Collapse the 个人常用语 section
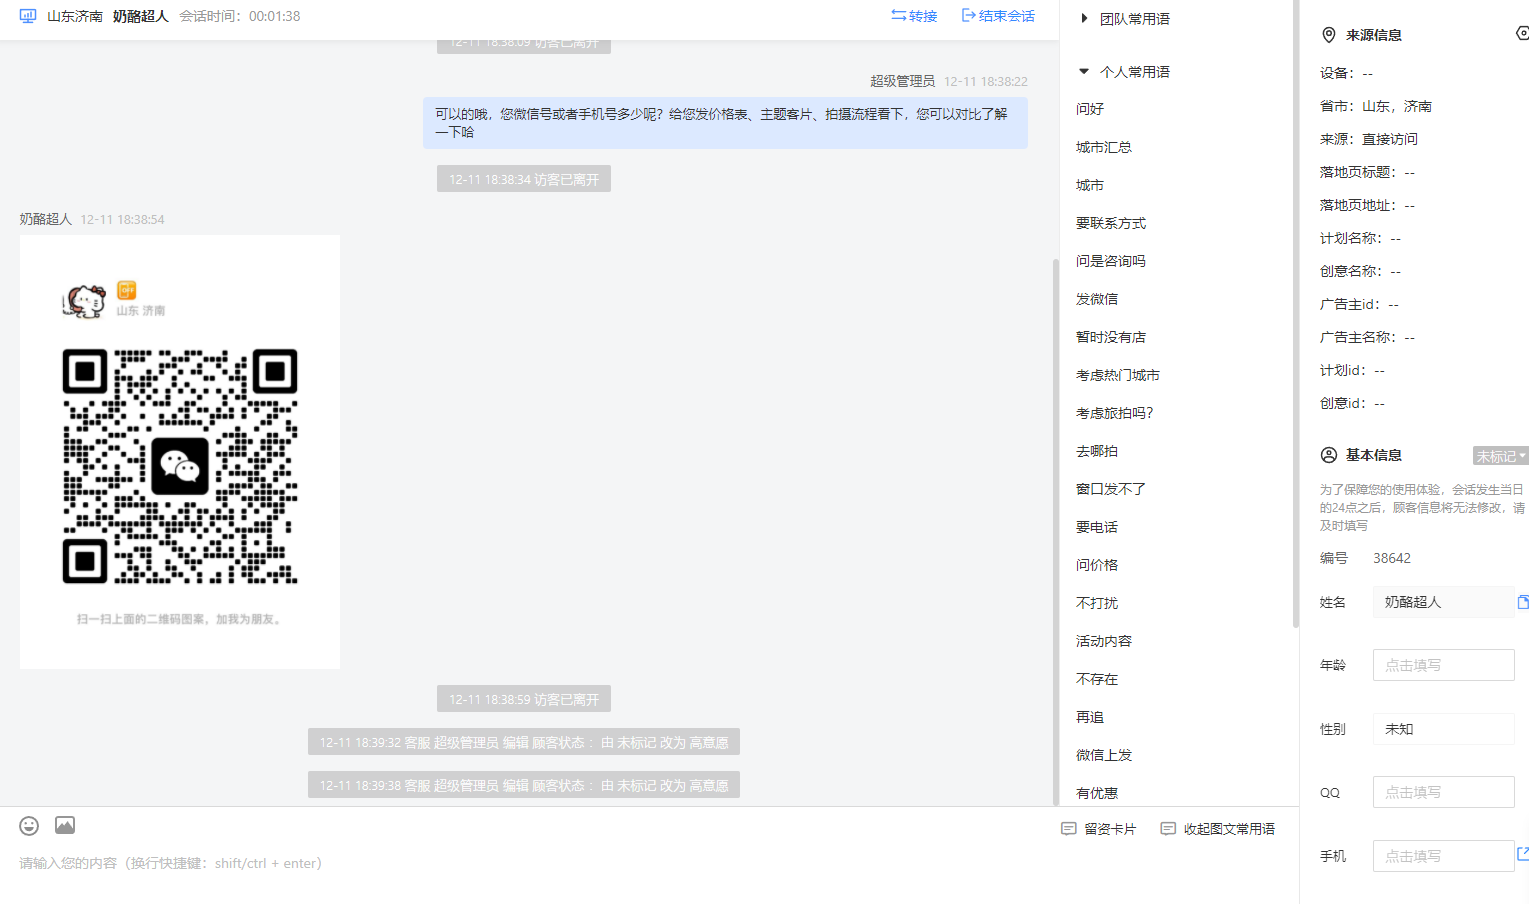This screenshot has width=1529, height=904. [x=1125, y=72]
